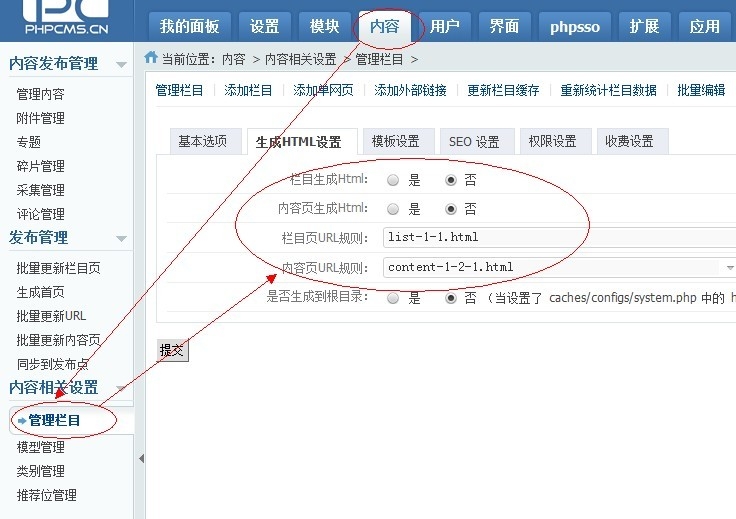Open 同步到发布点 in sidebar
Viewport: 736px width, 519px height.
(x=53, y=364)
